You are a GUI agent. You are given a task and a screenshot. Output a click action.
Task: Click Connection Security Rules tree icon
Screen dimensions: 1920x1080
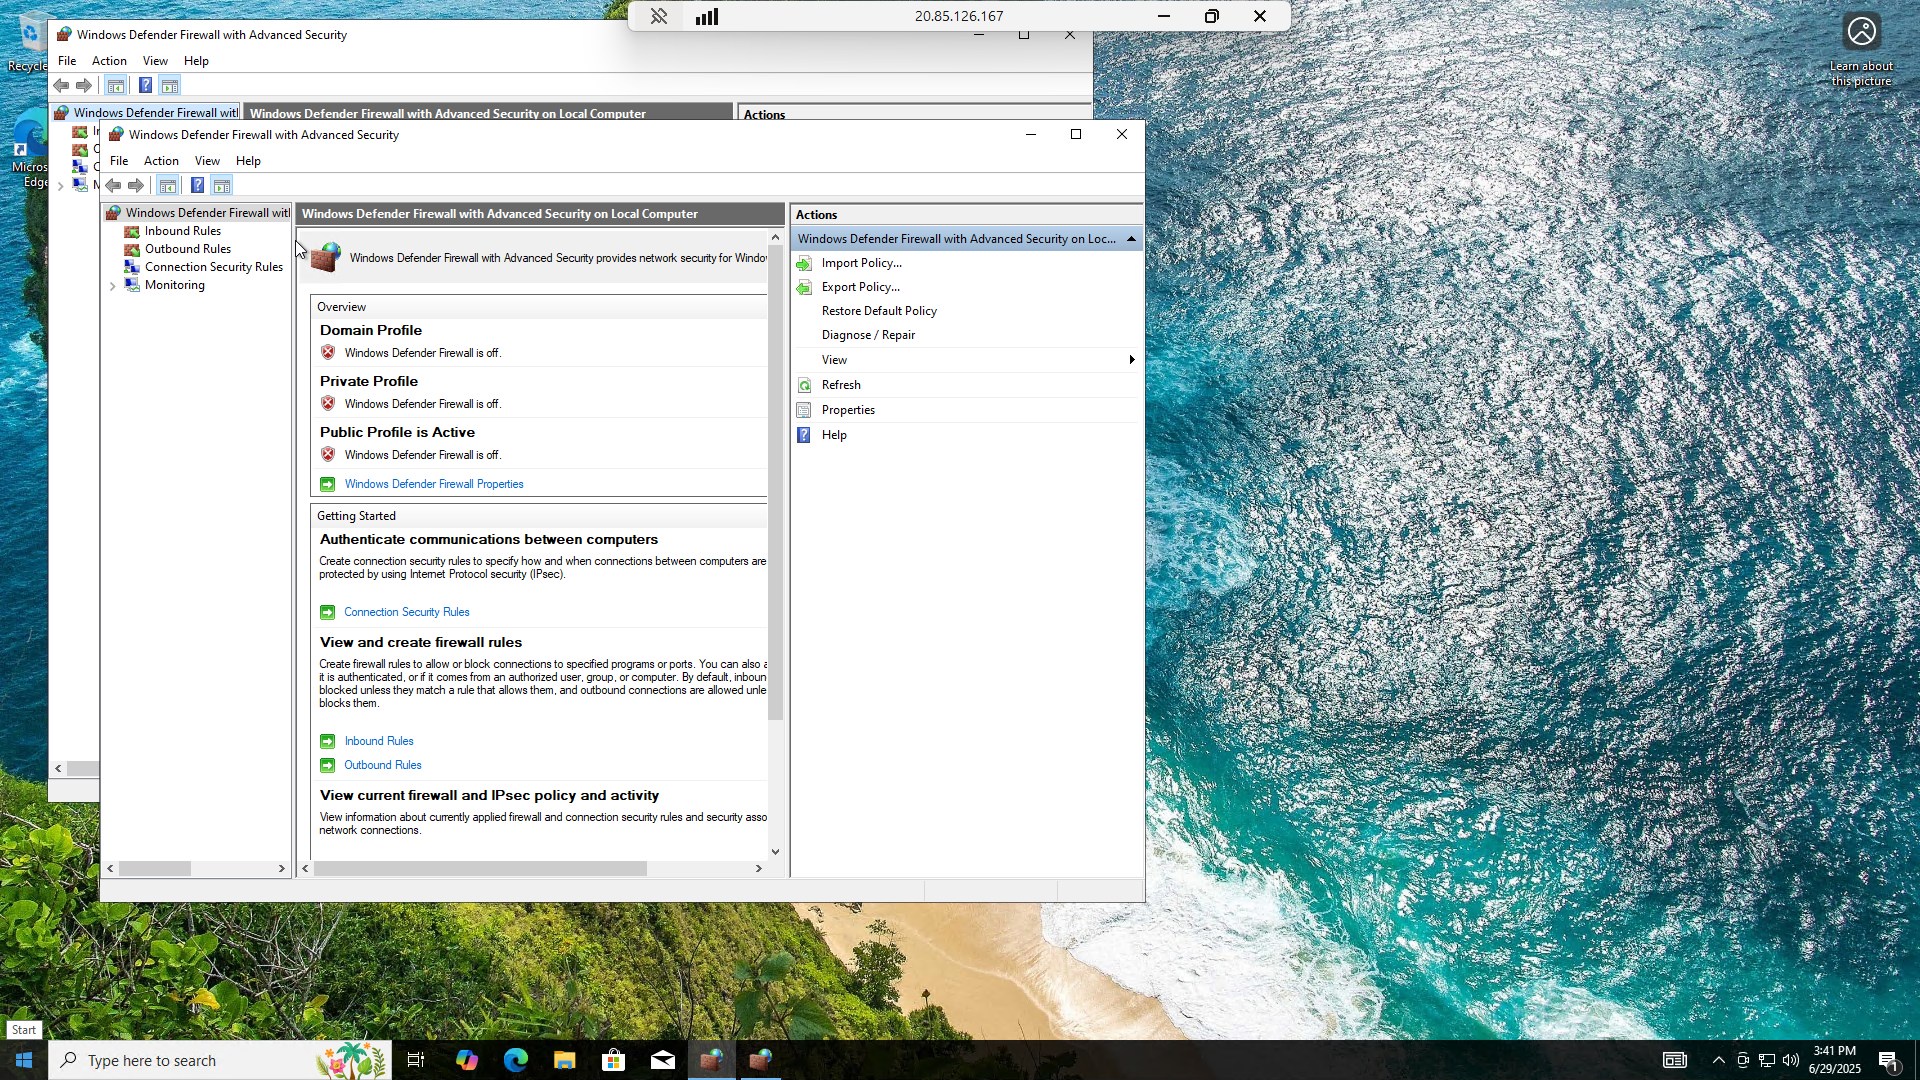coord(132,267)
